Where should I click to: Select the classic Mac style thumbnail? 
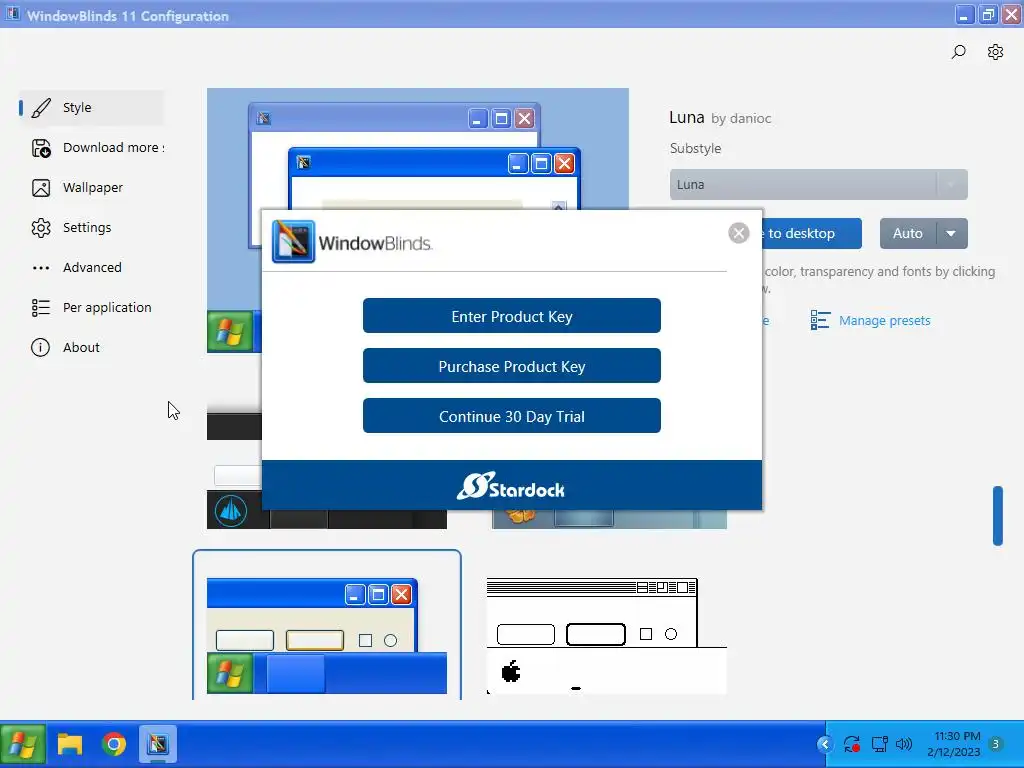[x=607, y=636]
